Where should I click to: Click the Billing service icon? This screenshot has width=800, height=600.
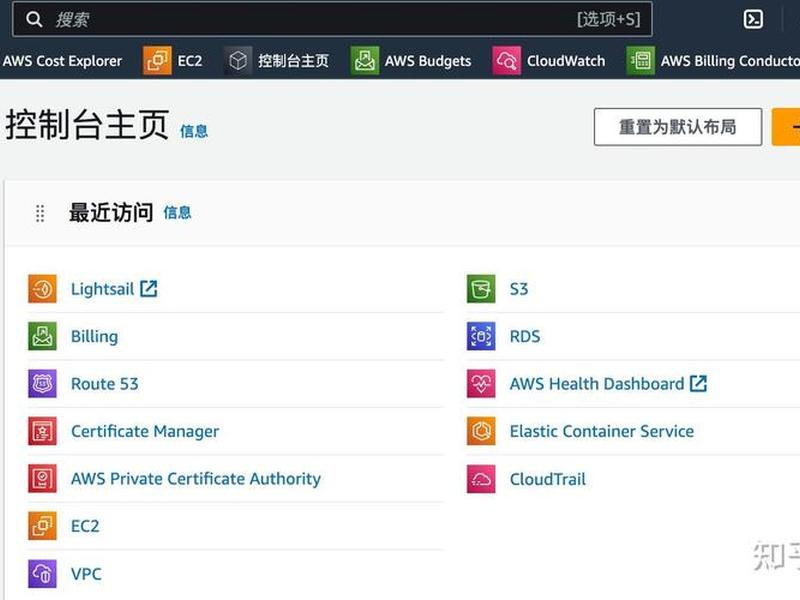42,336
